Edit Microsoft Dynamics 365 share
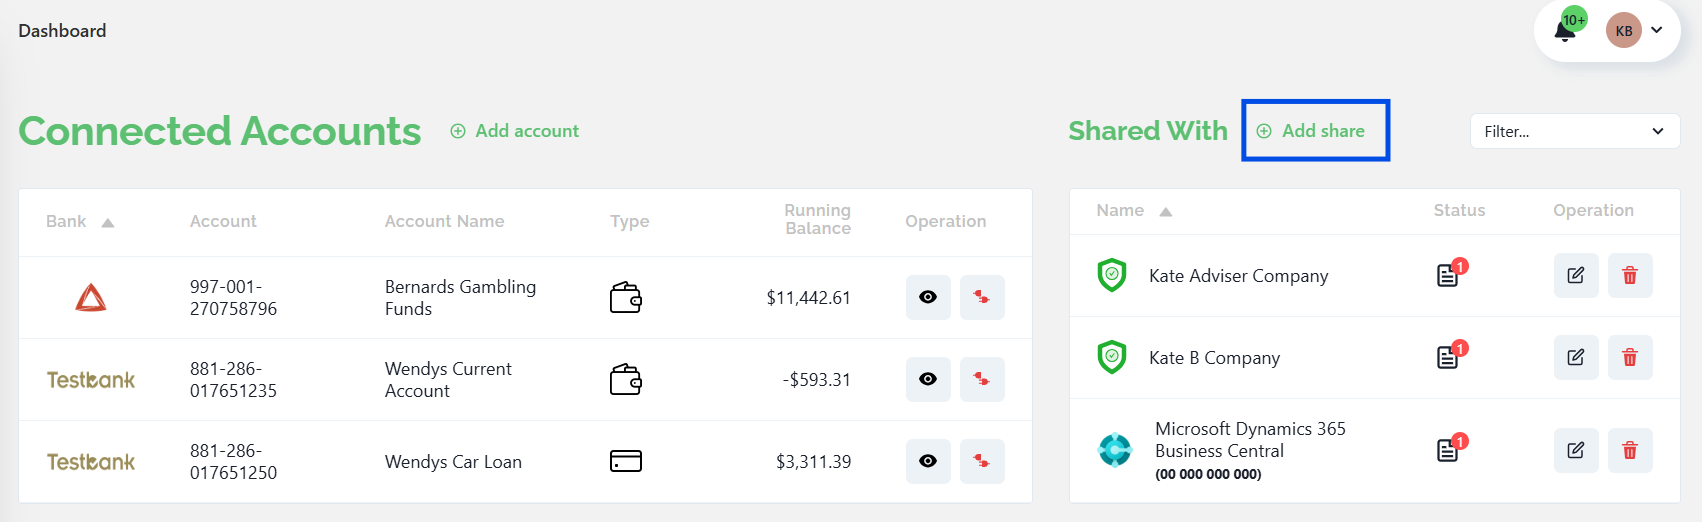This screenshot has height=522, width=1702. [1576, 451]
